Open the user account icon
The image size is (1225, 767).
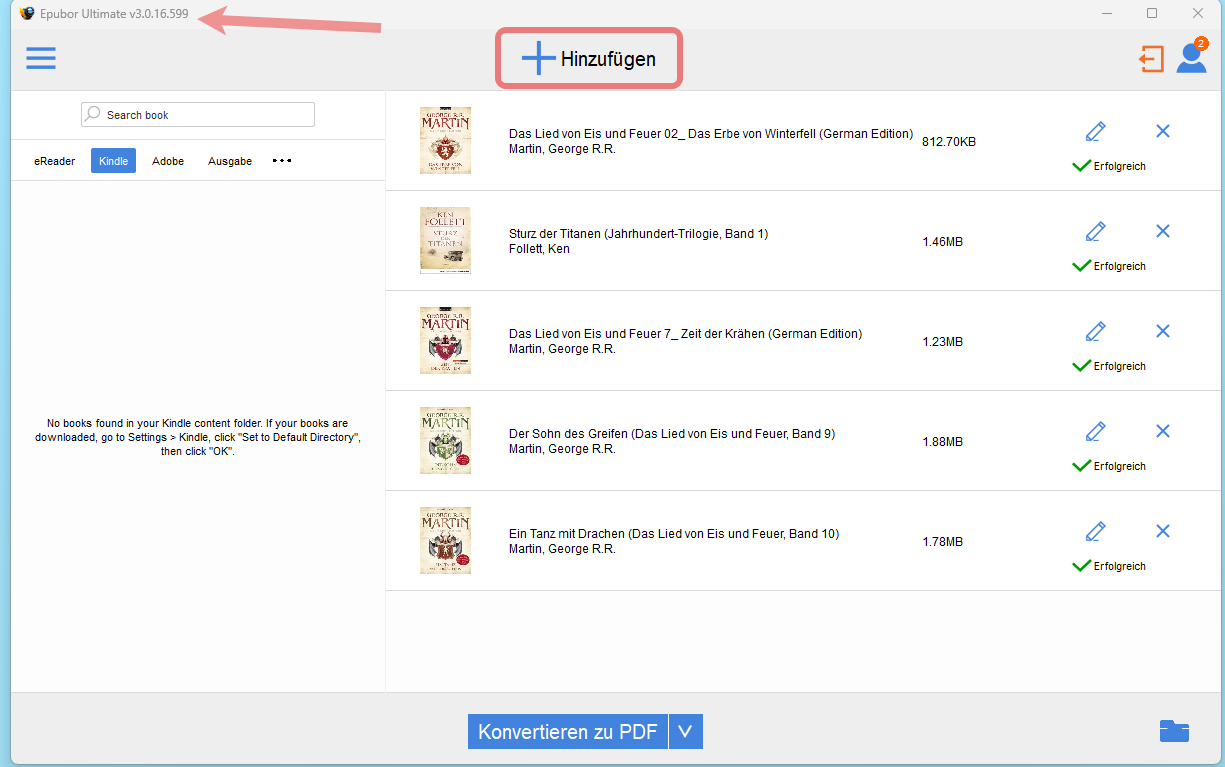click(1192, 57)
